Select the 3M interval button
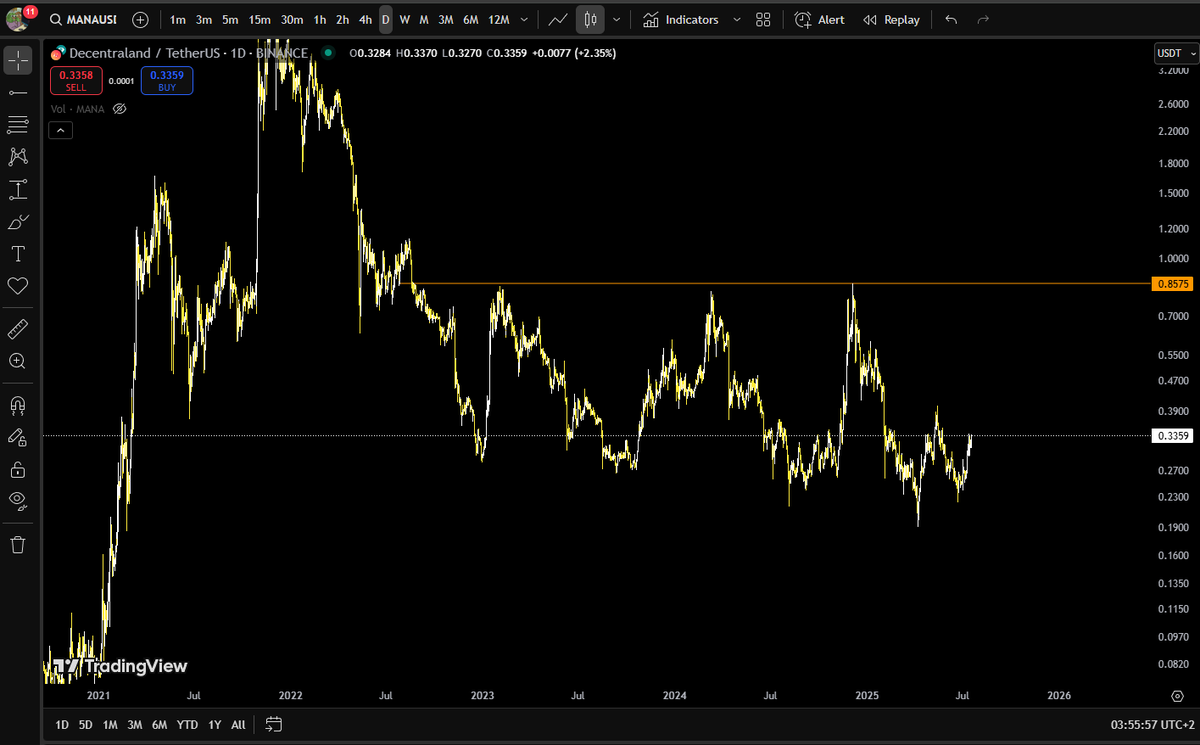The image size is (1200, 745). (446, 19)
